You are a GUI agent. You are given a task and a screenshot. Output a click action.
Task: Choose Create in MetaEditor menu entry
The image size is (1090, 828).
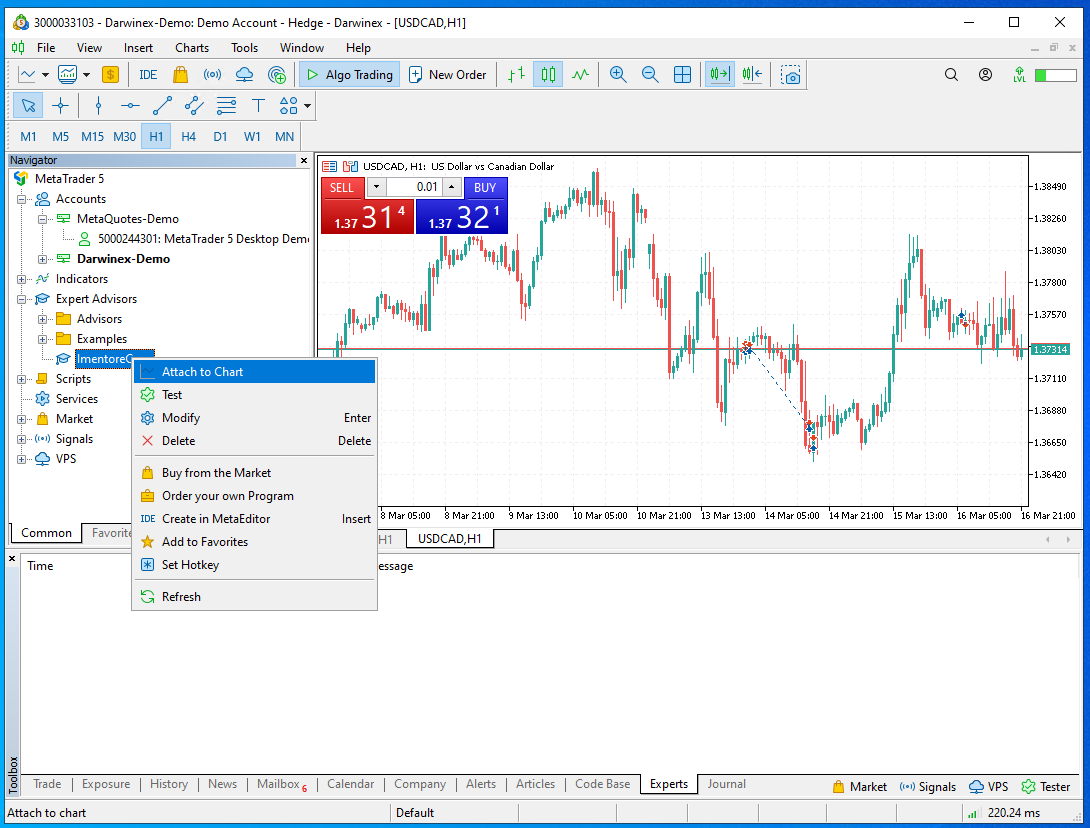click(254, 519)
